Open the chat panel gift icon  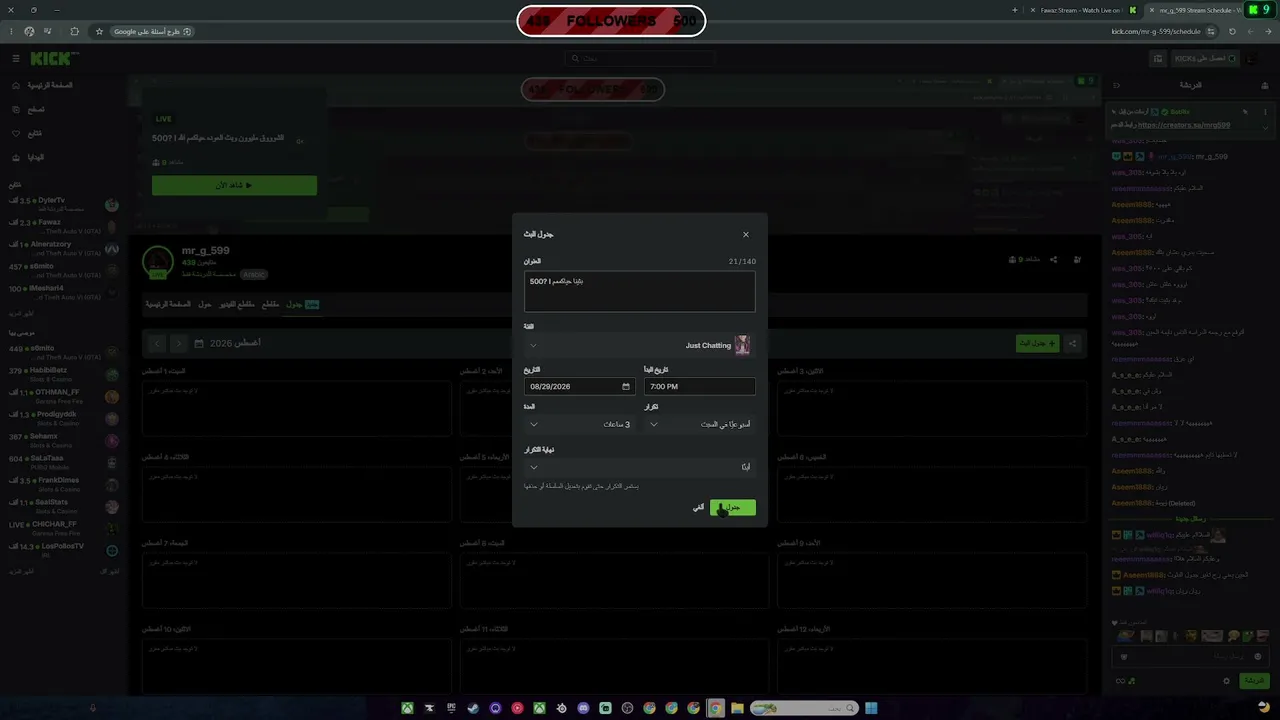click(x=1266, y=86)
